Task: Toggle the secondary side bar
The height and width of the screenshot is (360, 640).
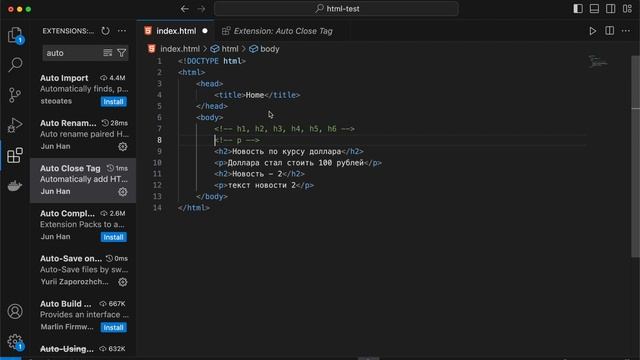Action: tap(611, 9)
